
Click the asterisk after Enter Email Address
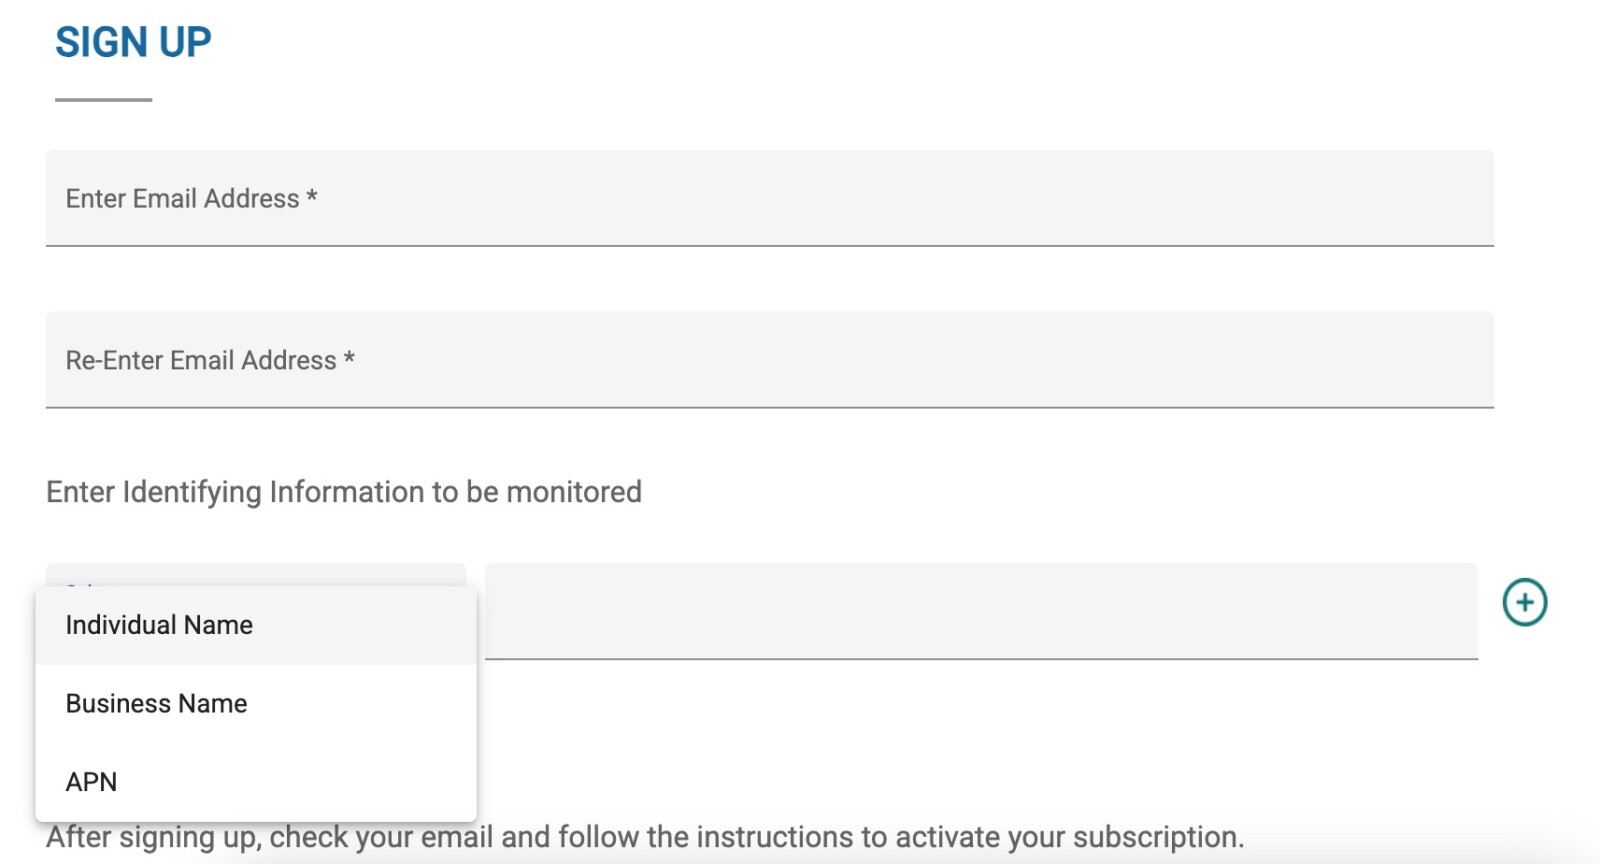tap(312, 195)
